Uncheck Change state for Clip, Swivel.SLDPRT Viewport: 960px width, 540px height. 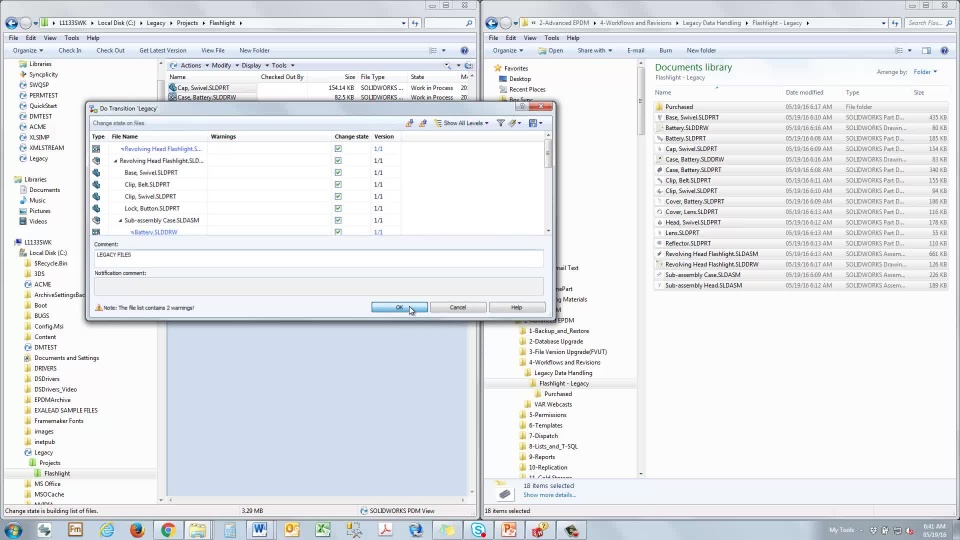pyautogui.click(x=338, y=197)
